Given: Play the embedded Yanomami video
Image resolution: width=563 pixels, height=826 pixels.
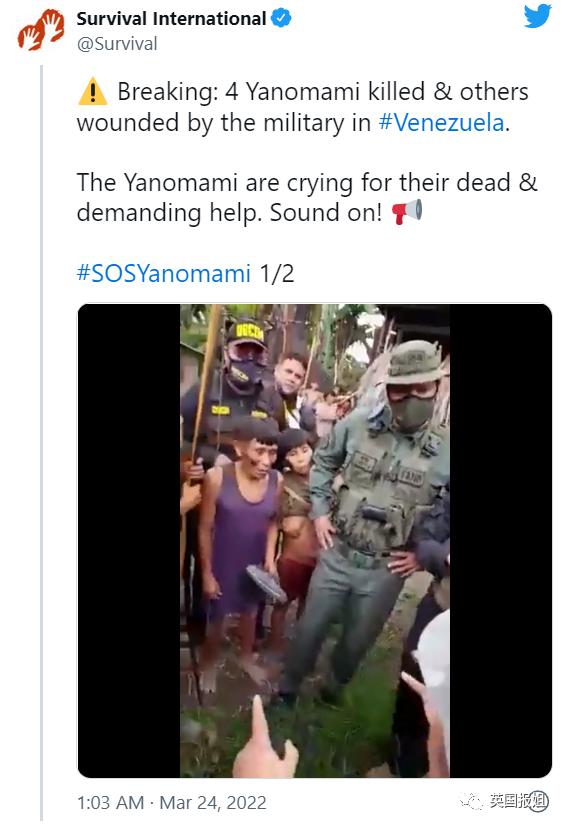Looking at the screenshot, I should [x=315, y=540].
